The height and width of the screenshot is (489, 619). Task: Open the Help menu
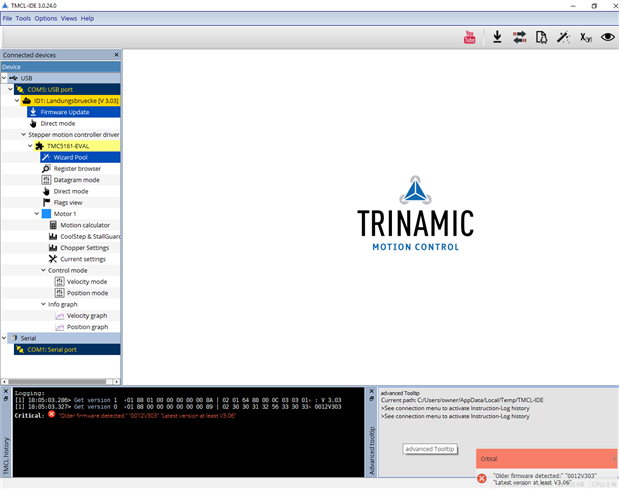point(87,19)
